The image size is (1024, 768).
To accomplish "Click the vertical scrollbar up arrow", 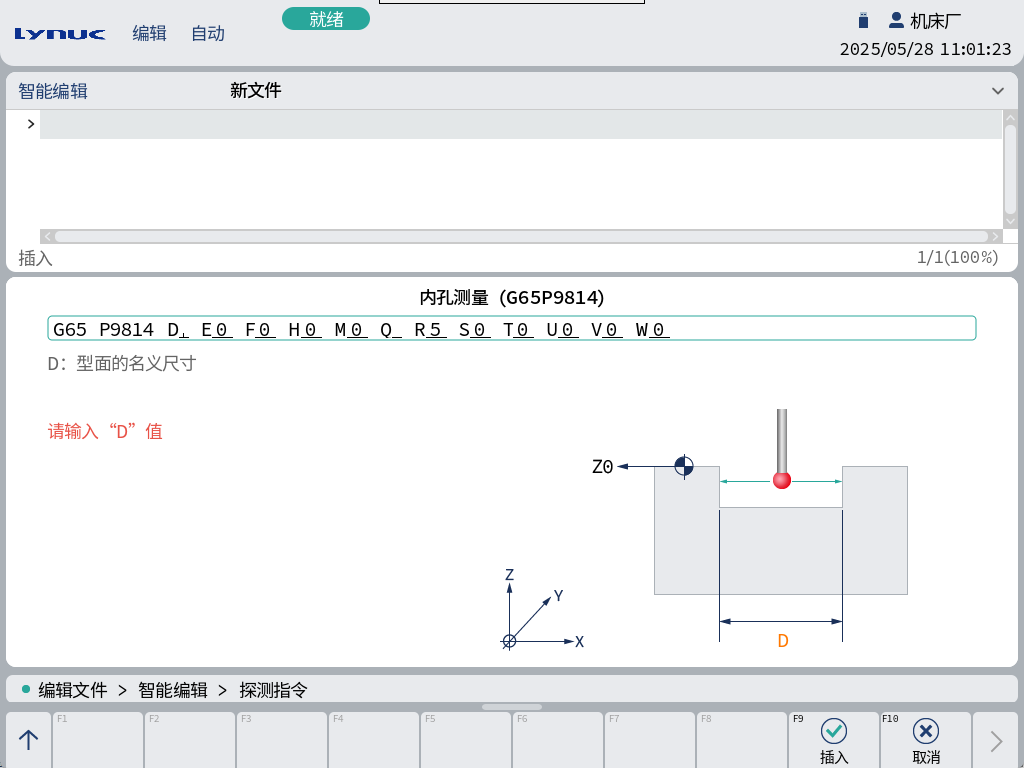I will point(1010,118).
